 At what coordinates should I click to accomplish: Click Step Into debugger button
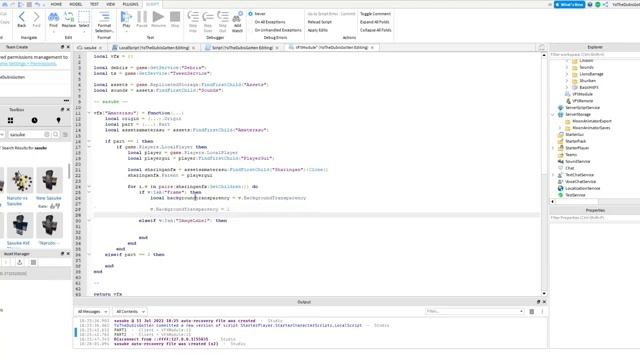(x=193, y=22)
